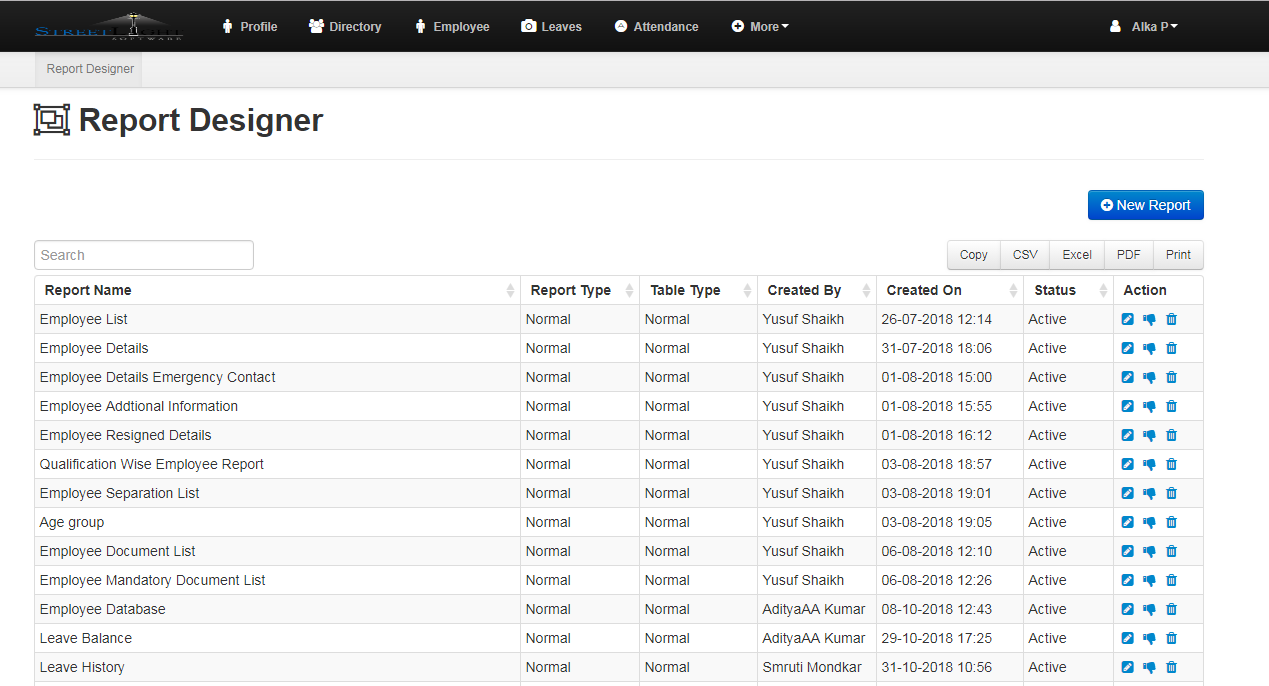Image resolution: width=1269 pixels, height=686 pixels.
Task: Create a New Report
Action: (1145, 205)
